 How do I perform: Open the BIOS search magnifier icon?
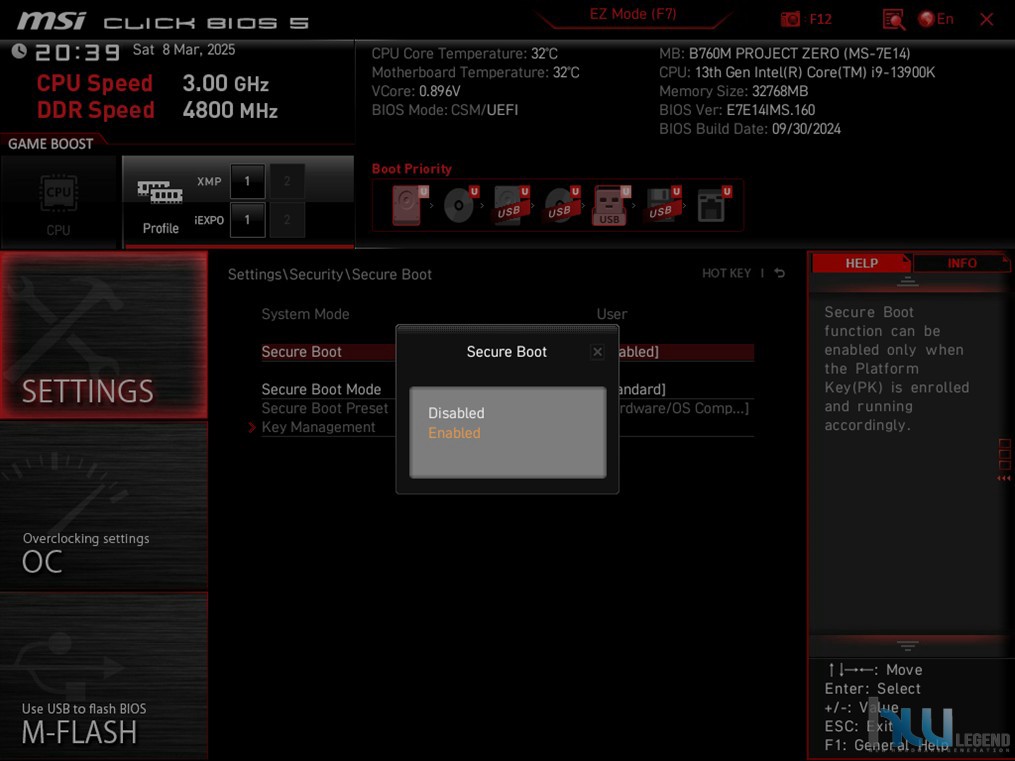tap(893, 19)
